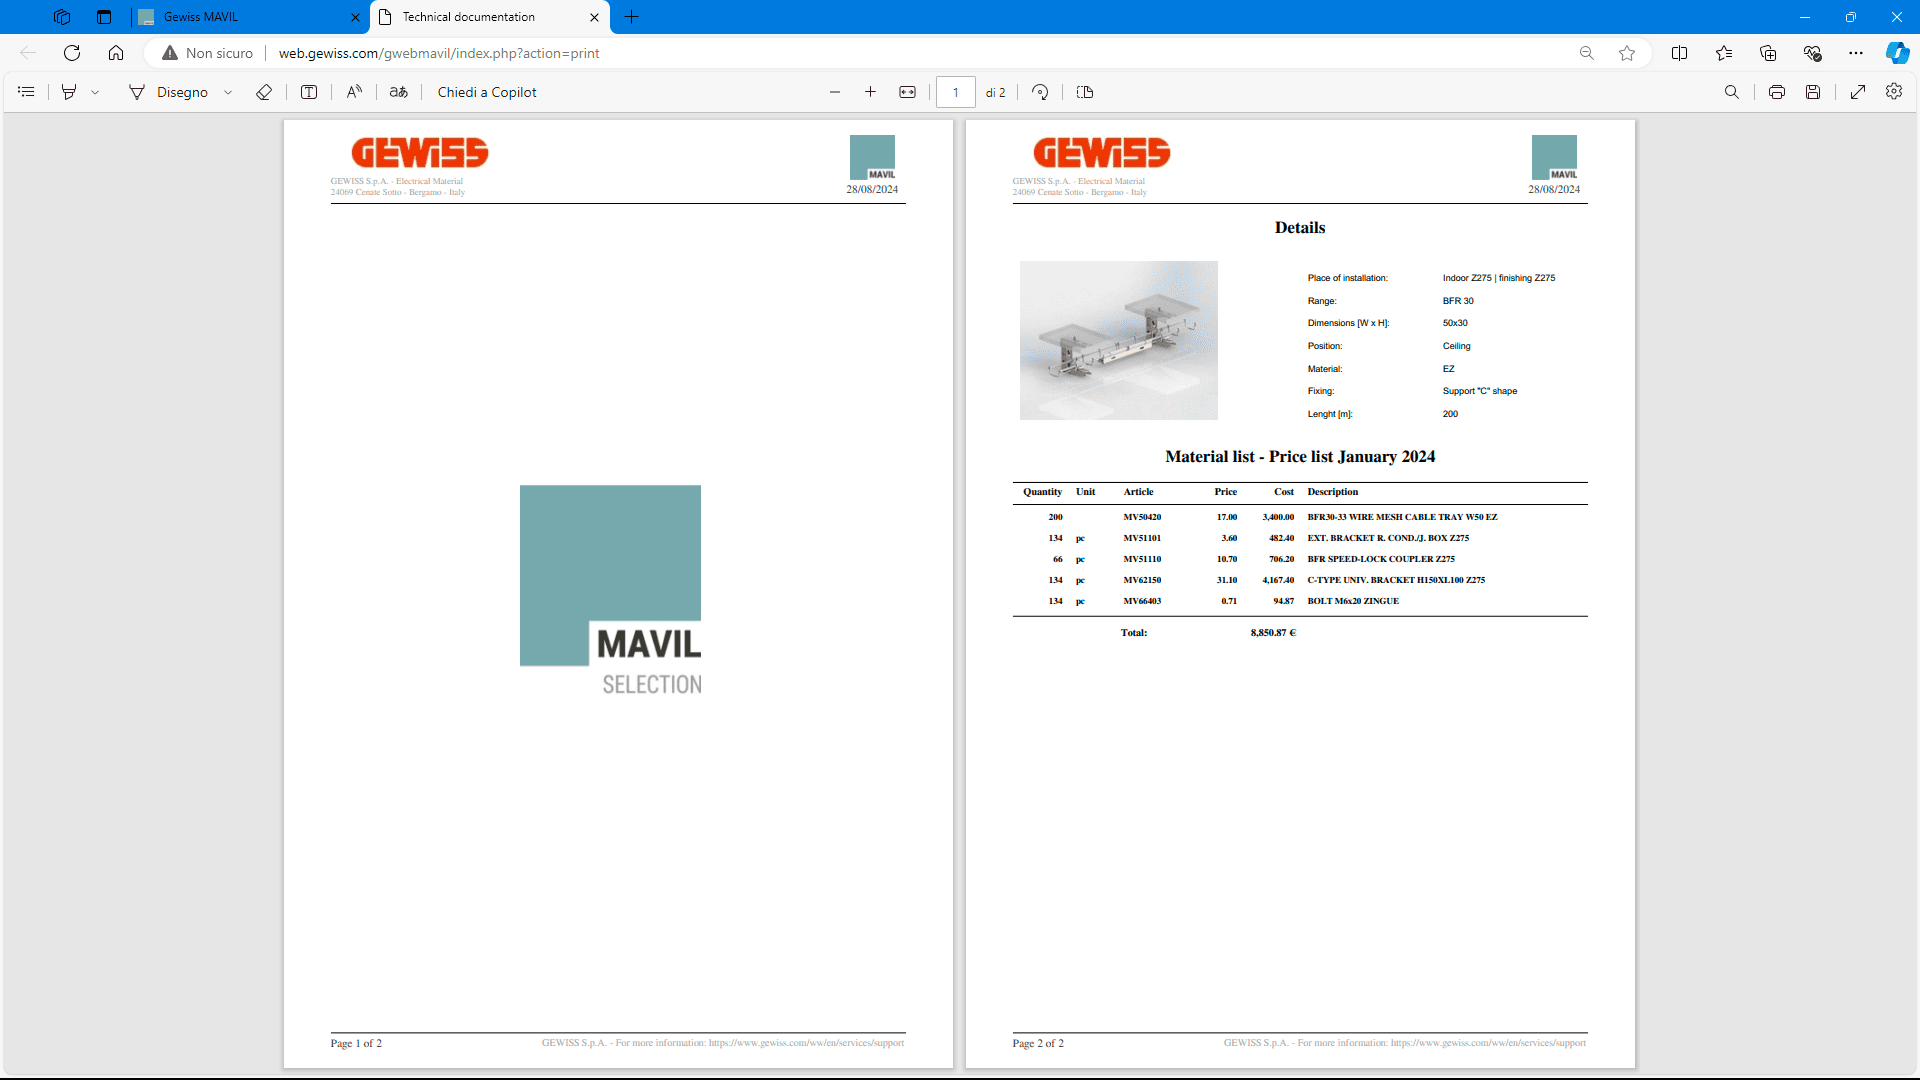Open browser zoom indicator in address bar

[1587, 53]
